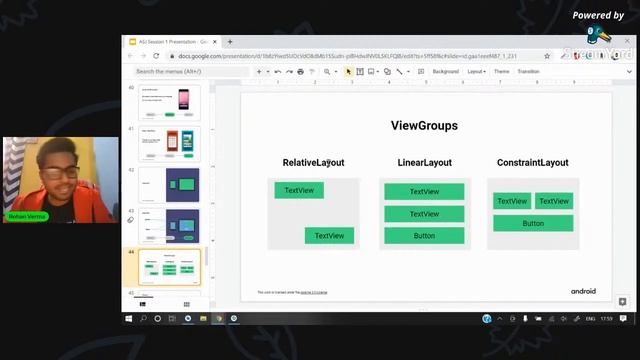Open a new browser tab
Screen dimensions: 640x360
coord(230,42)
